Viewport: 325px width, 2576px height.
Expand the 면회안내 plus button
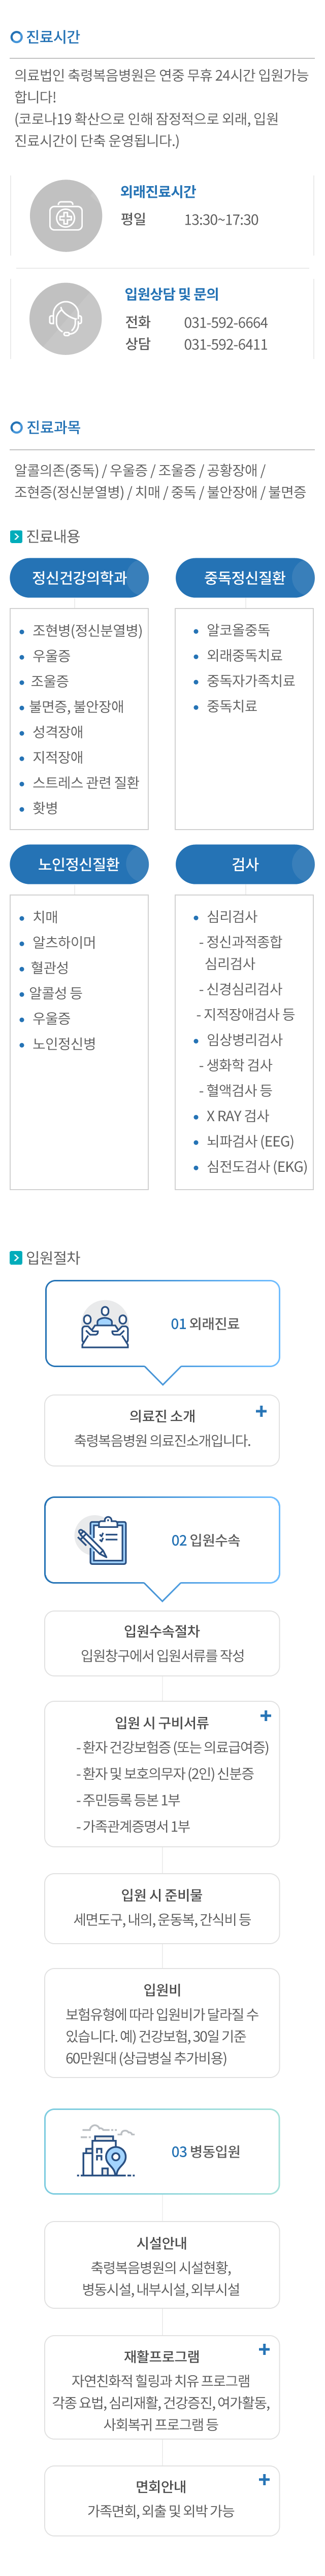(264, 2479)
